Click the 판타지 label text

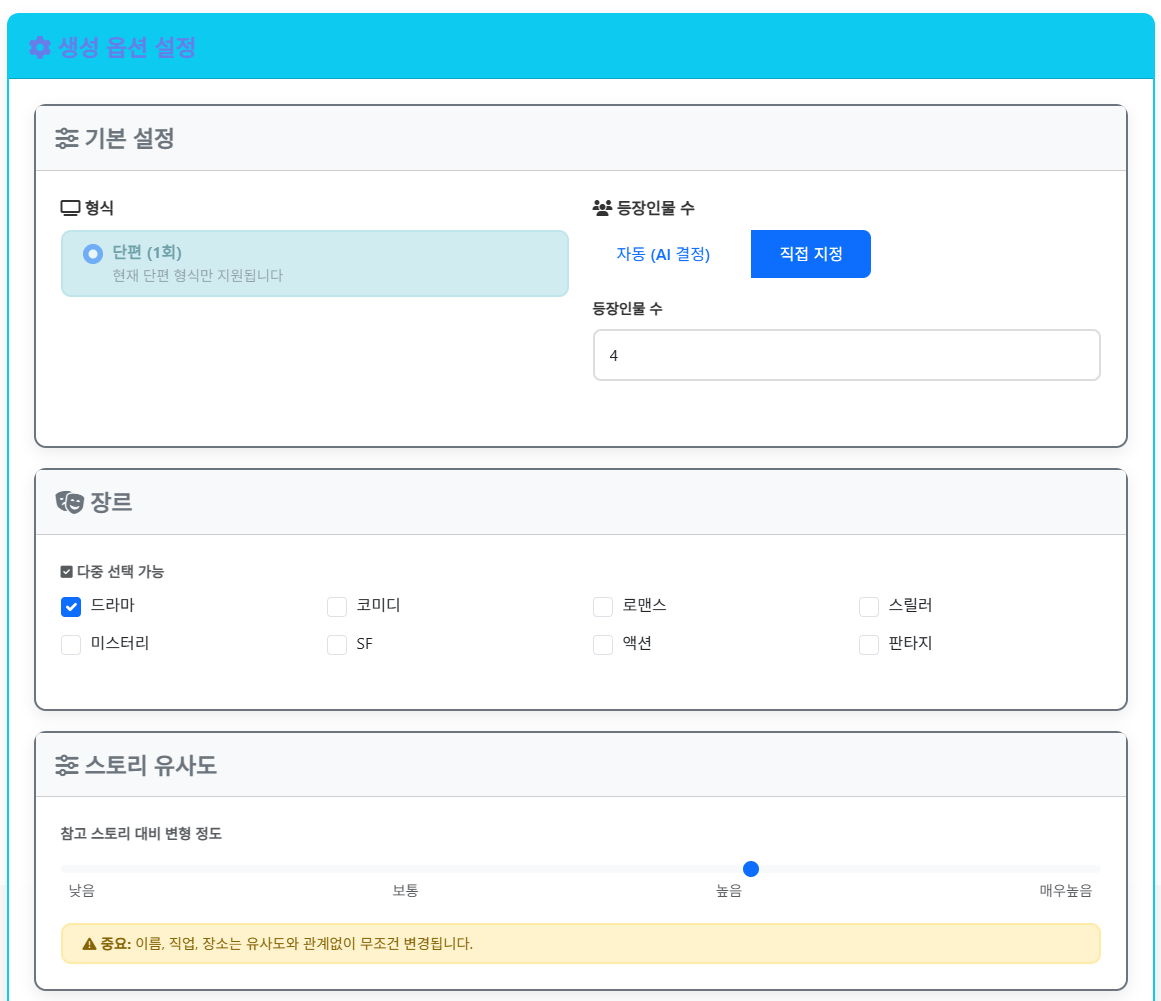(x=910, y=643)
